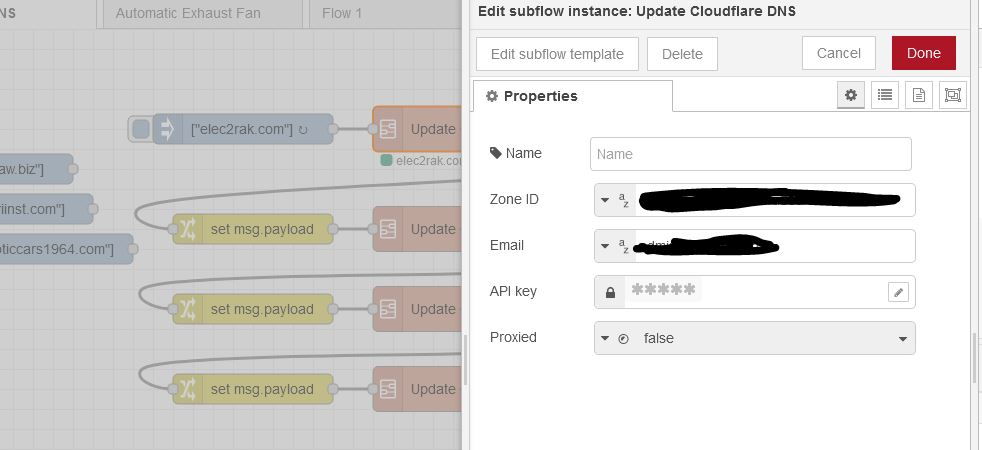Open node properties gear icon
The image size is (982, 450).
(x=850, y=95)
